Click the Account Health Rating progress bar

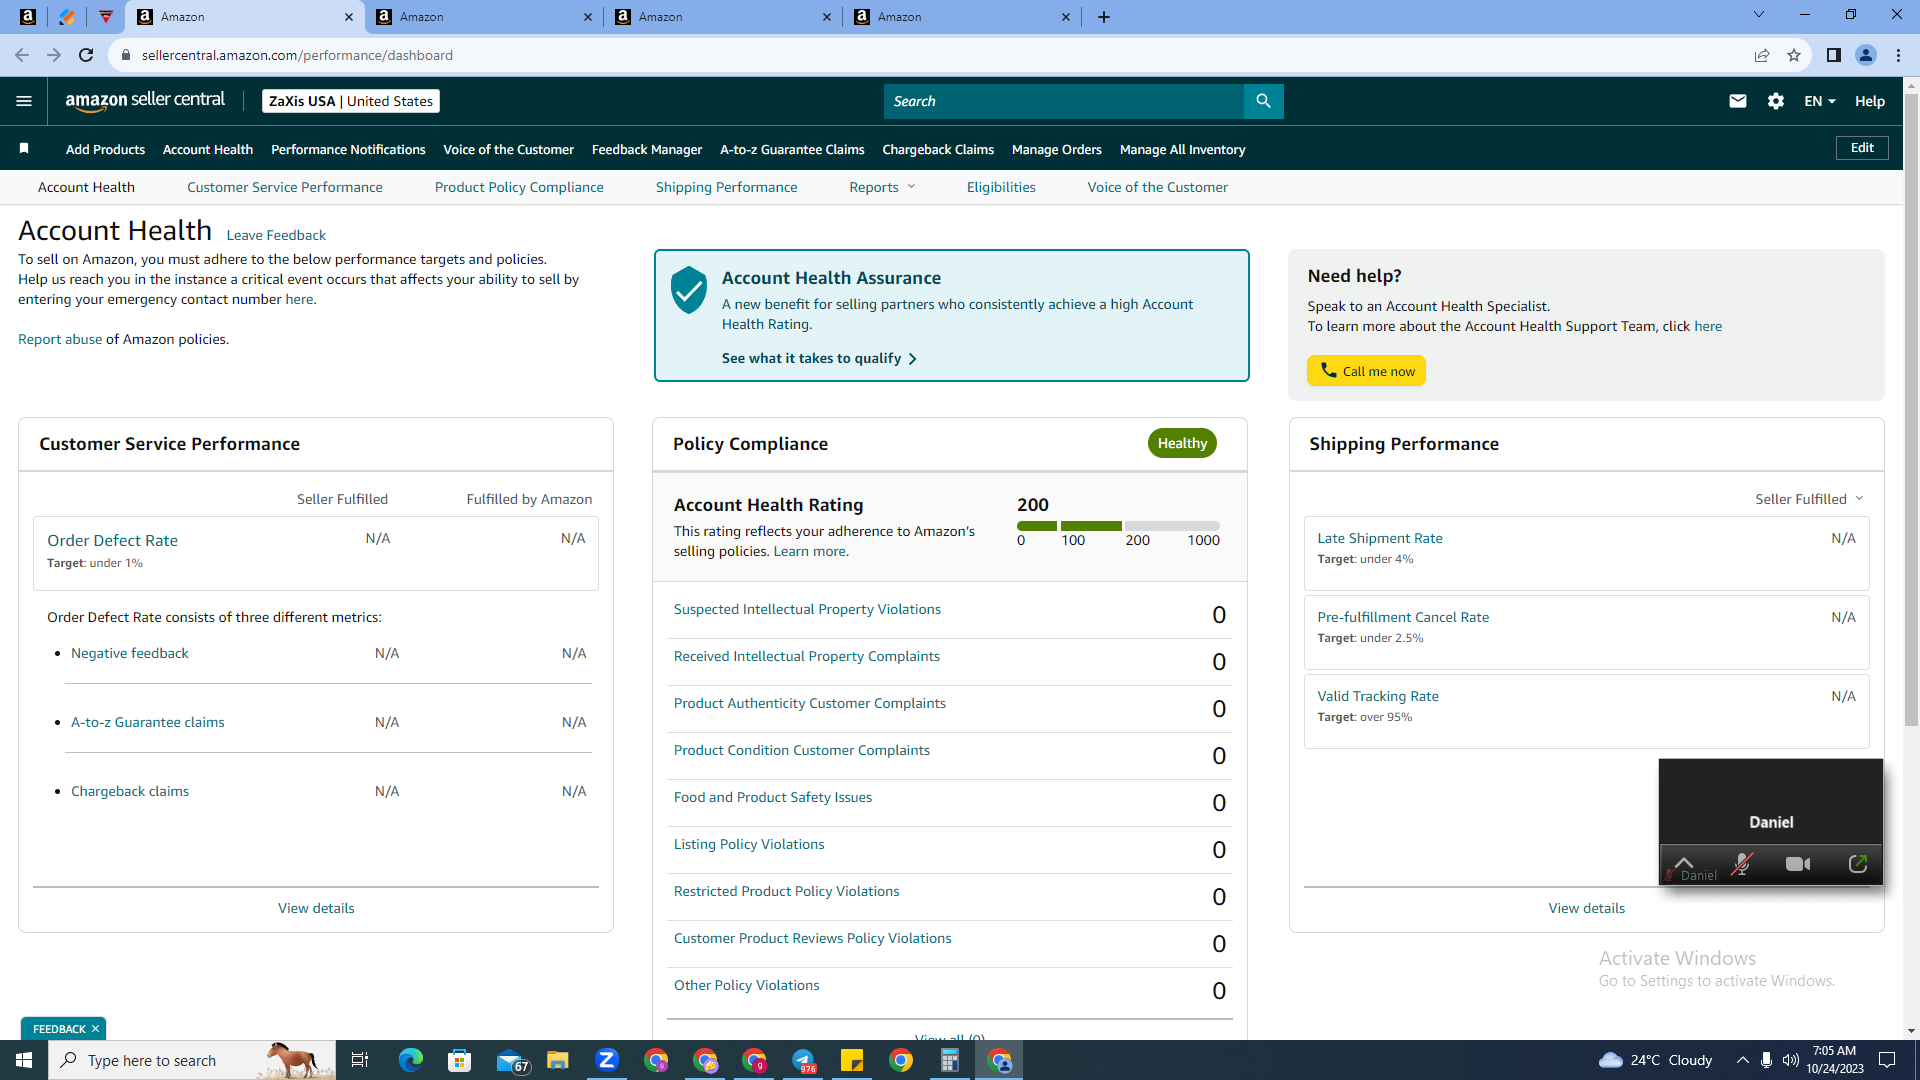(x=1118, y=526)
